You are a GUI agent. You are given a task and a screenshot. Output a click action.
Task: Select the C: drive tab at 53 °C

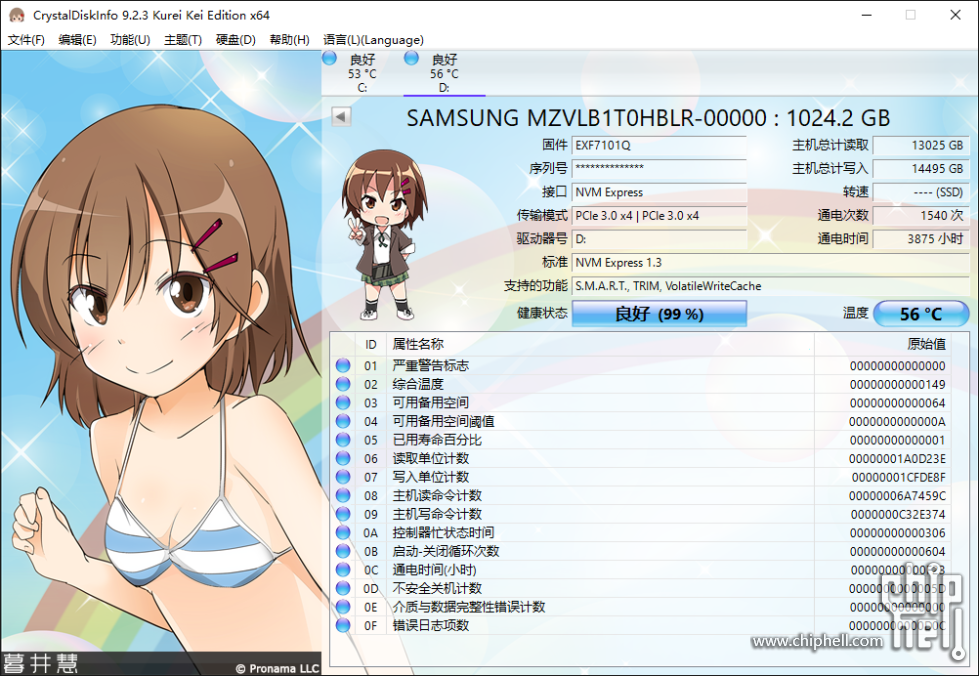[362, 73]
